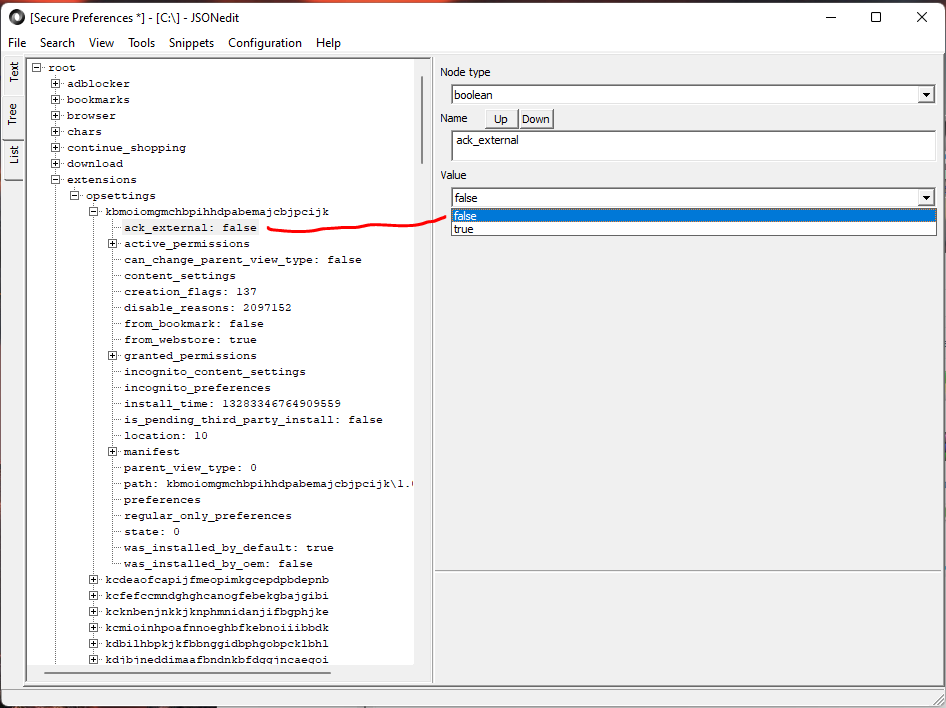Screen dimensions: 946x708
Task: Open the File menu
Action: [x=17, y=43]
